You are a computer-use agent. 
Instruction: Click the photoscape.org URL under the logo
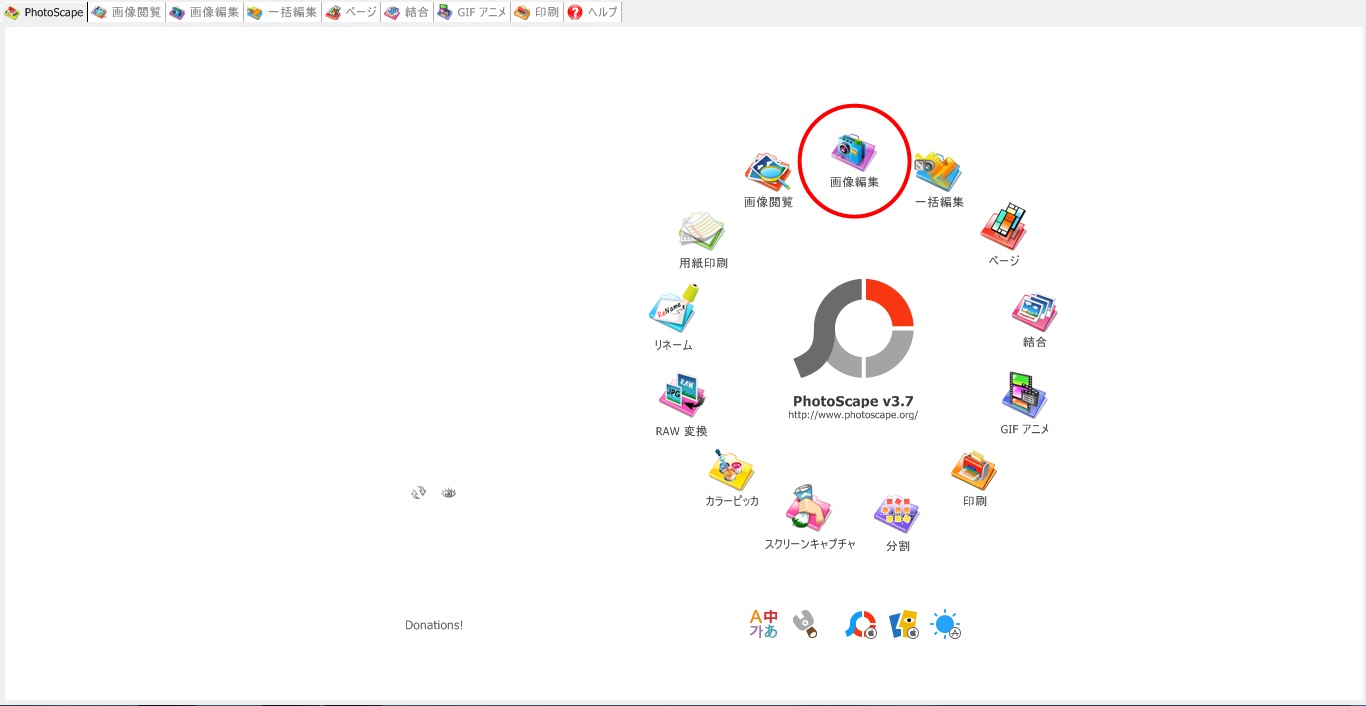852,415
